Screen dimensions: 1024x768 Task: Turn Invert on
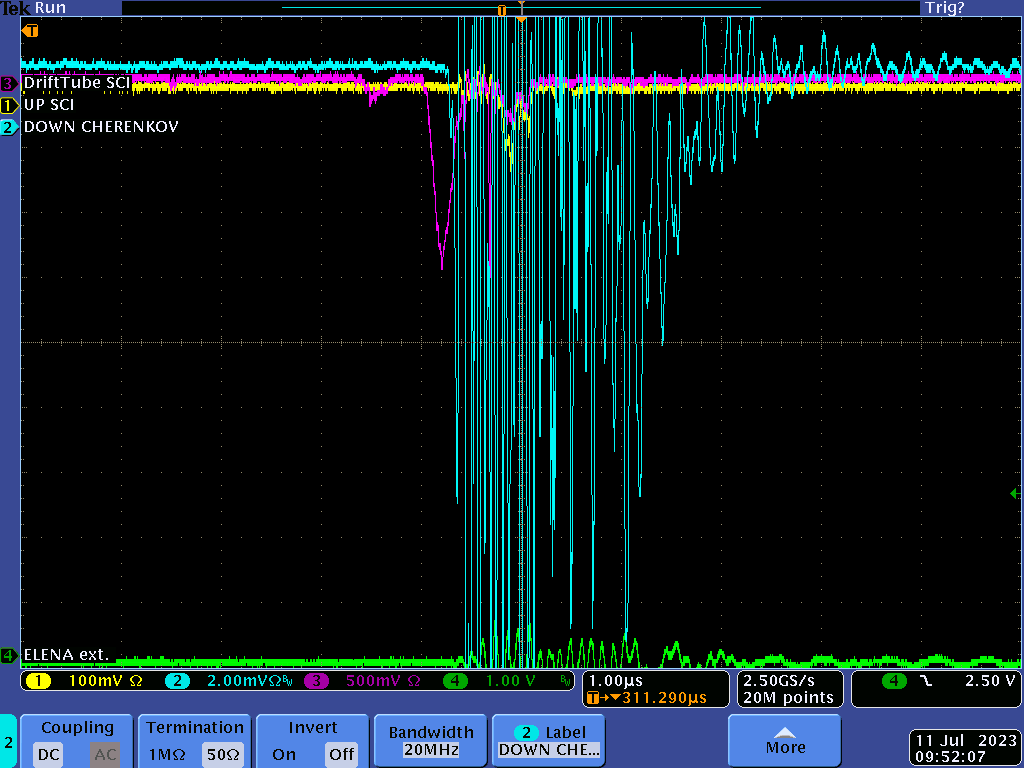[x=284, y=754]
